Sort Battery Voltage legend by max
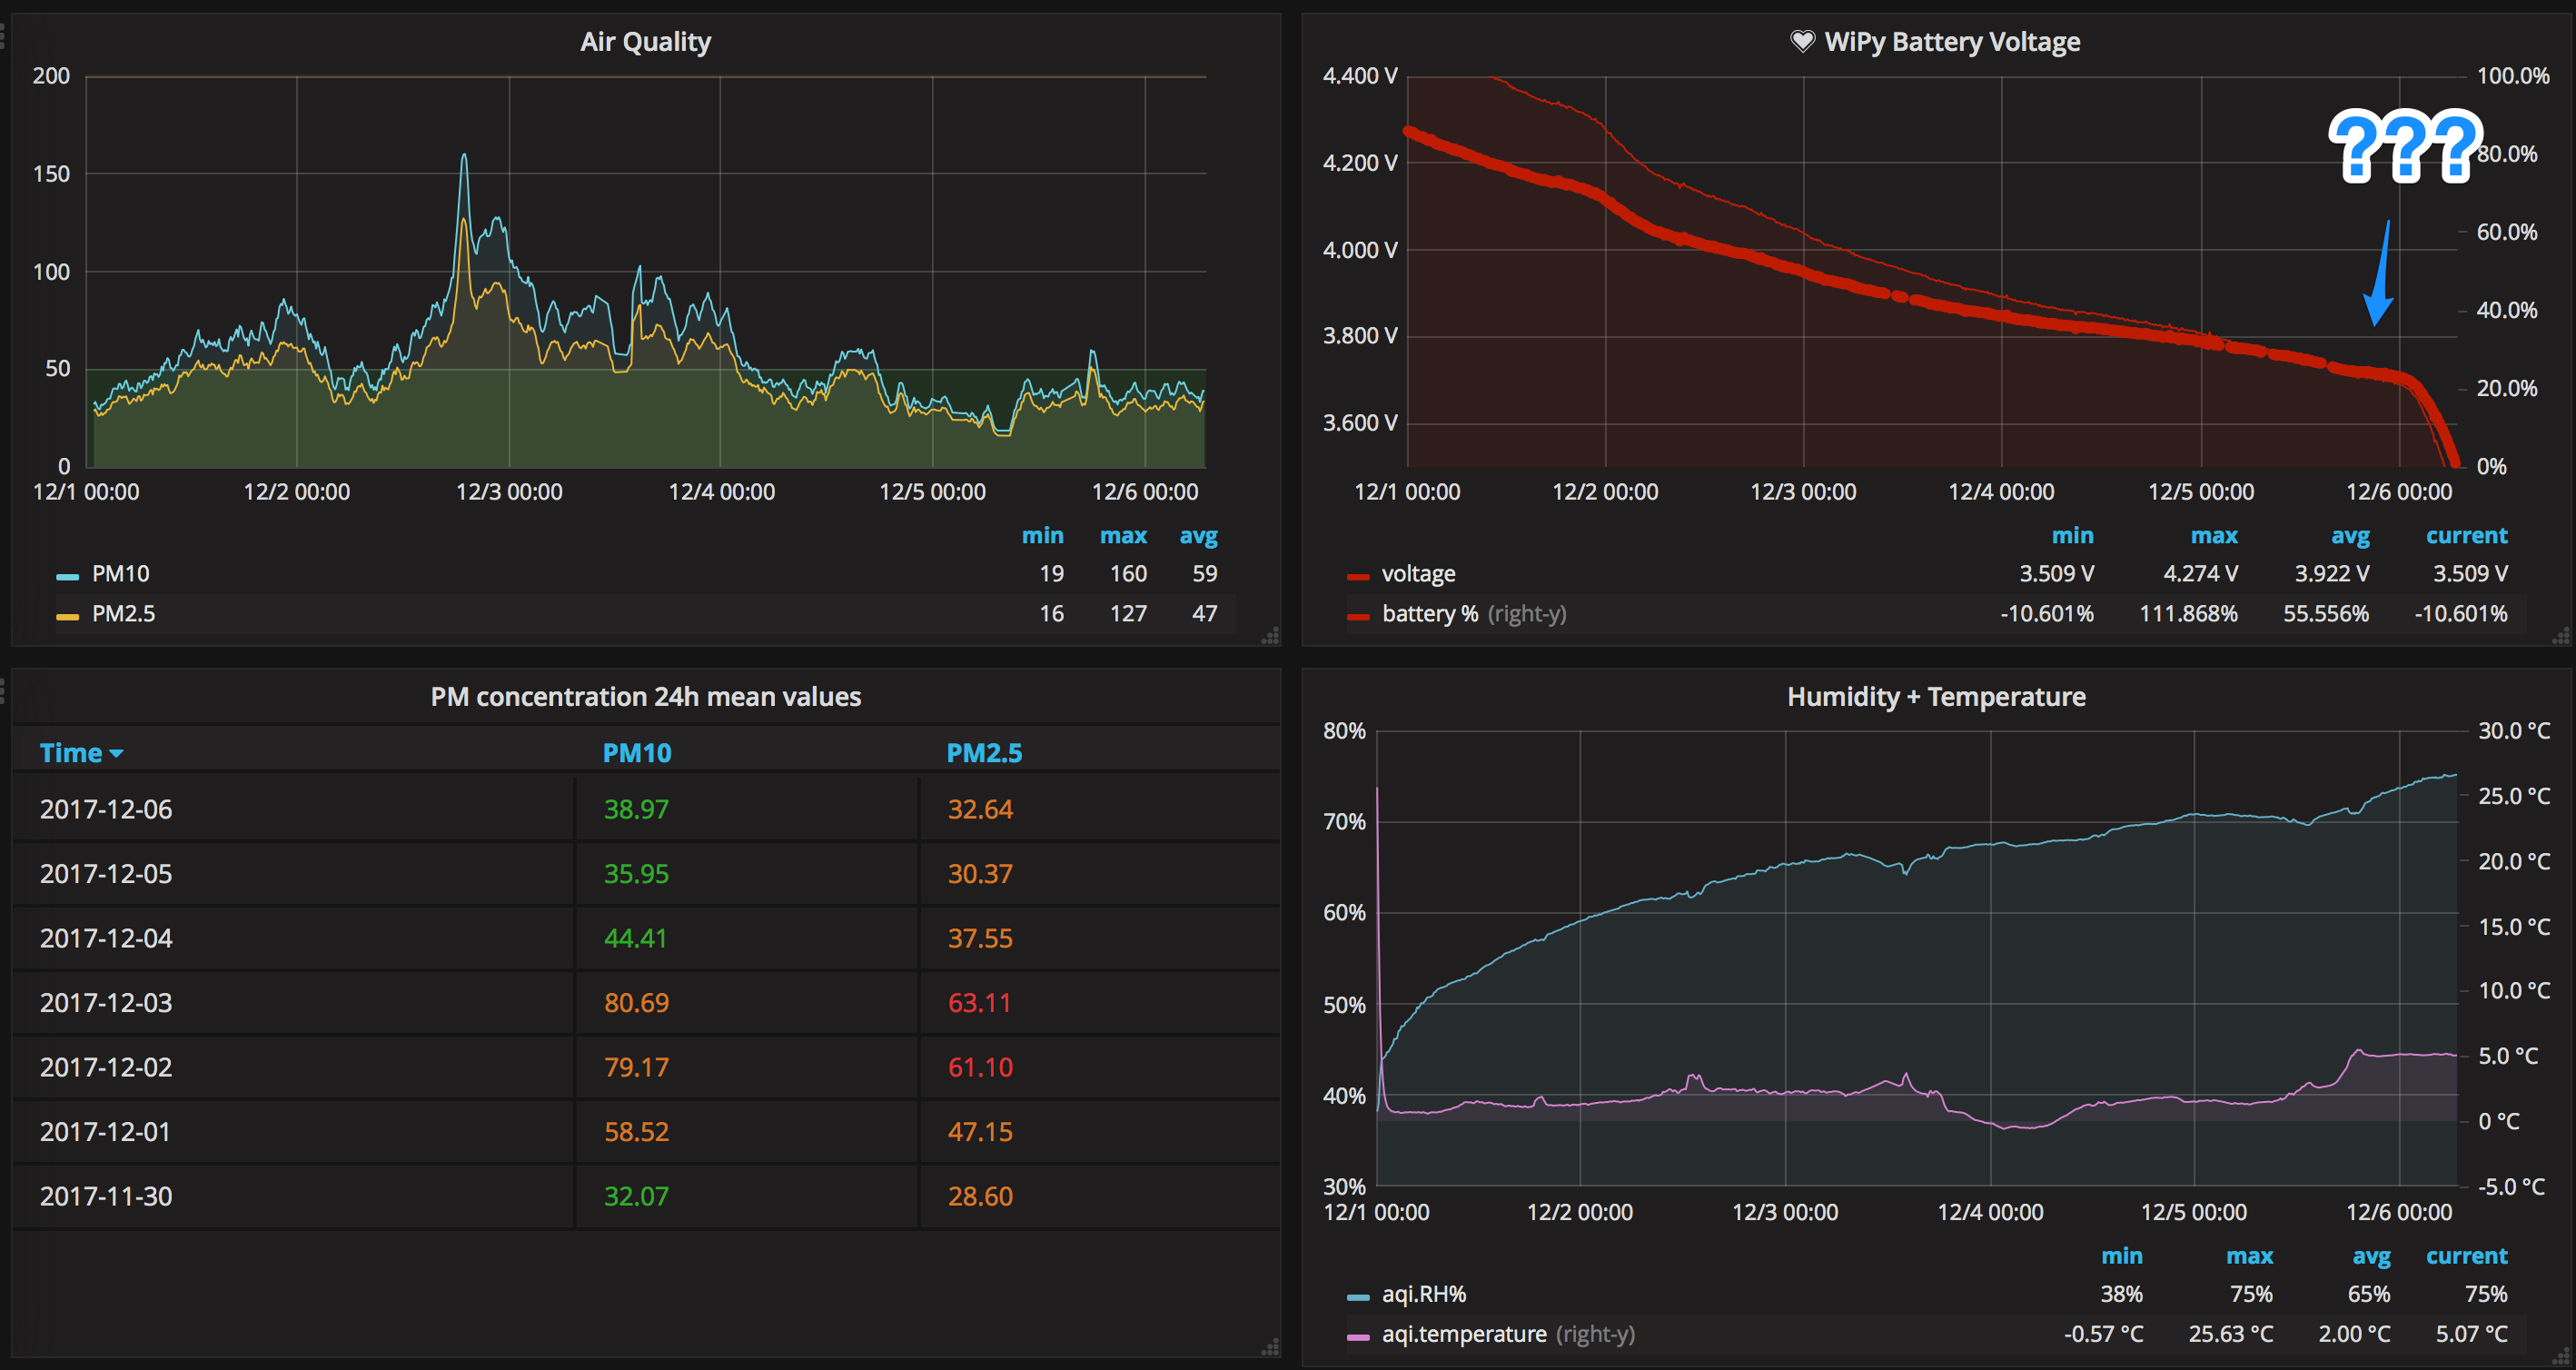2576x1370 pixels. click(x=2214, y=536)
